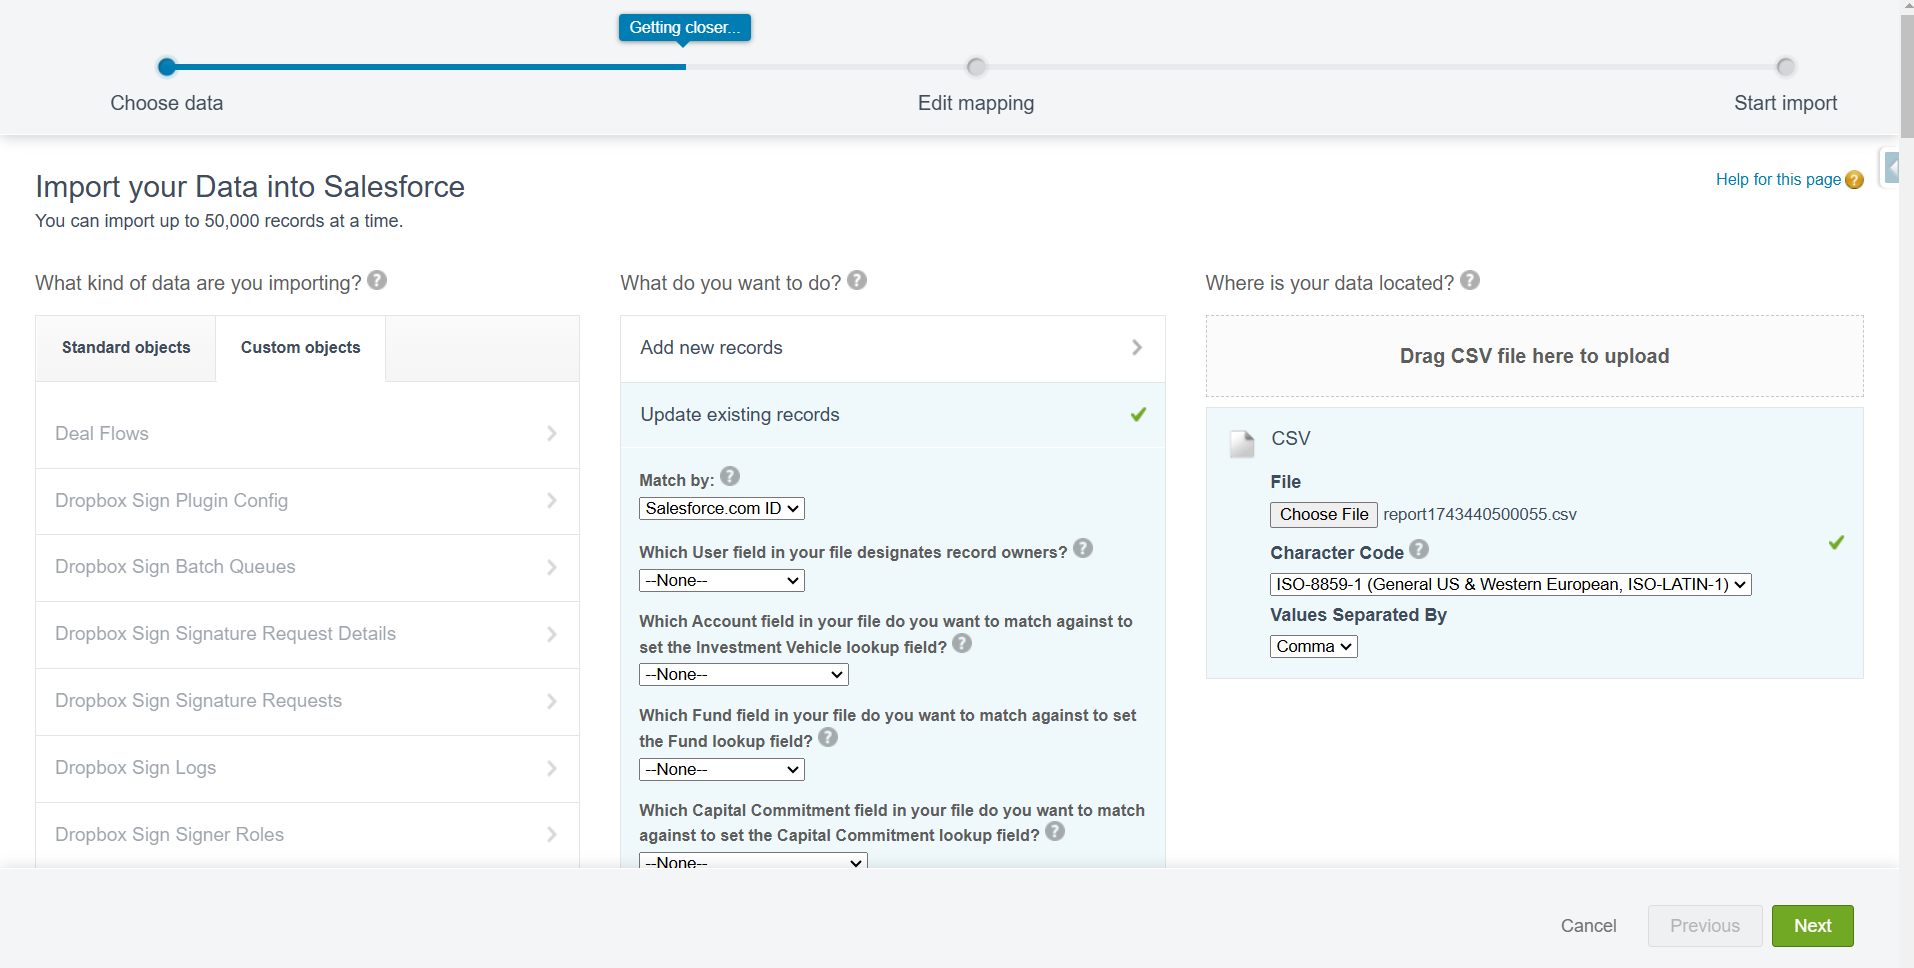The width and height of the screenshot is (1914, 968).
Task: Click the Dropbox Sign Signer Roles chevron
Action: [552, 834]
